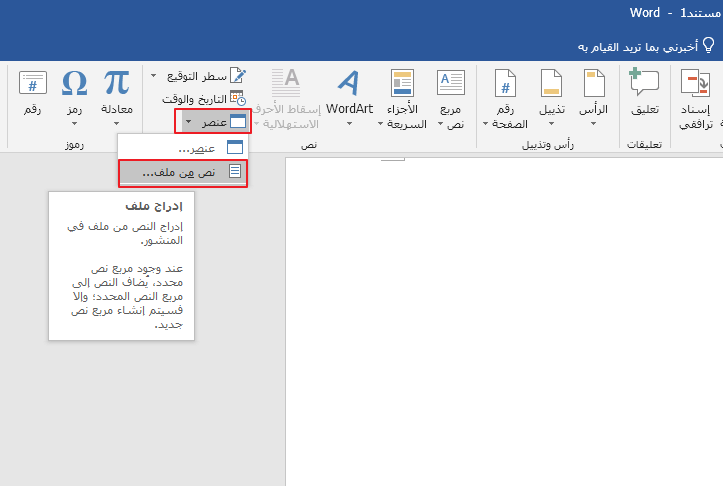723x486 pixels.
Task: Click the Drop Cap (إسقاط الأحرف الاستهلالية) icon
Action: coord(287,84)
